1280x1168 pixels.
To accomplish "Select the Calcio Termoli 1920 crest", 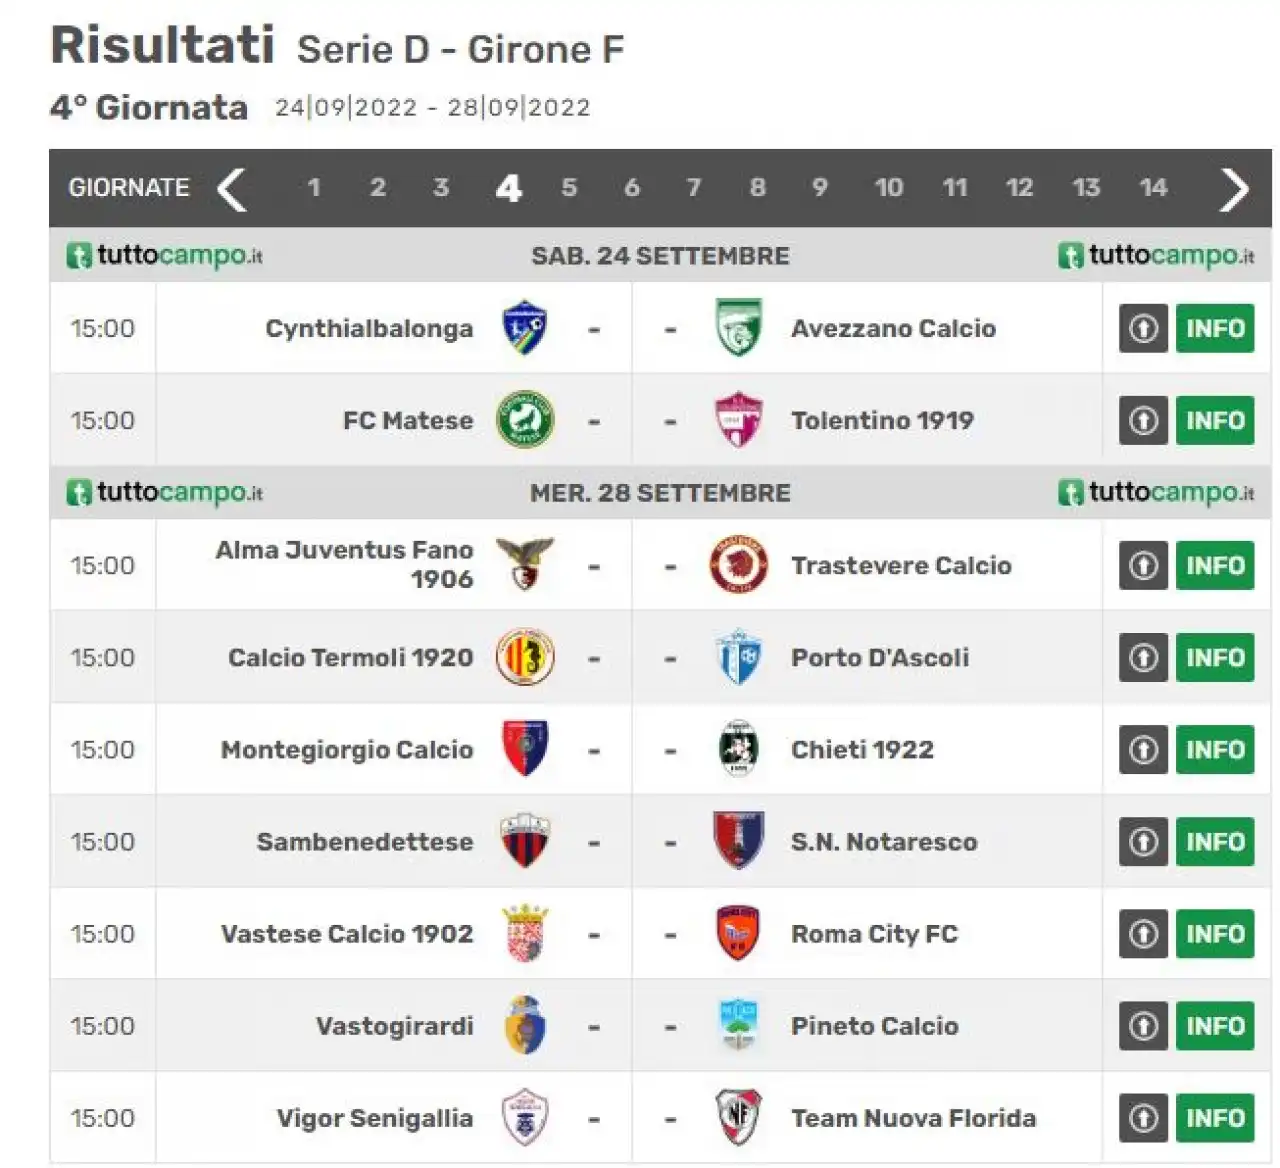I will point(525,657).
